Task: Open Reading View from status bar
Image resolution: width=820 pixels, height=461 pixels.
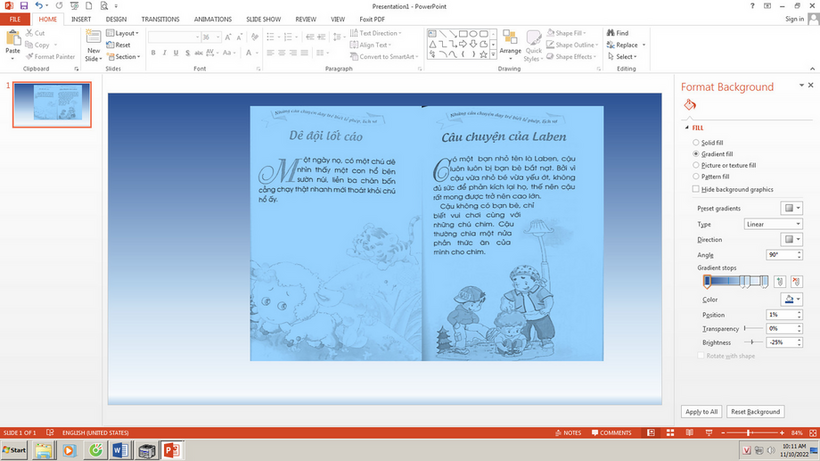Action: click(x=689, y=433)
